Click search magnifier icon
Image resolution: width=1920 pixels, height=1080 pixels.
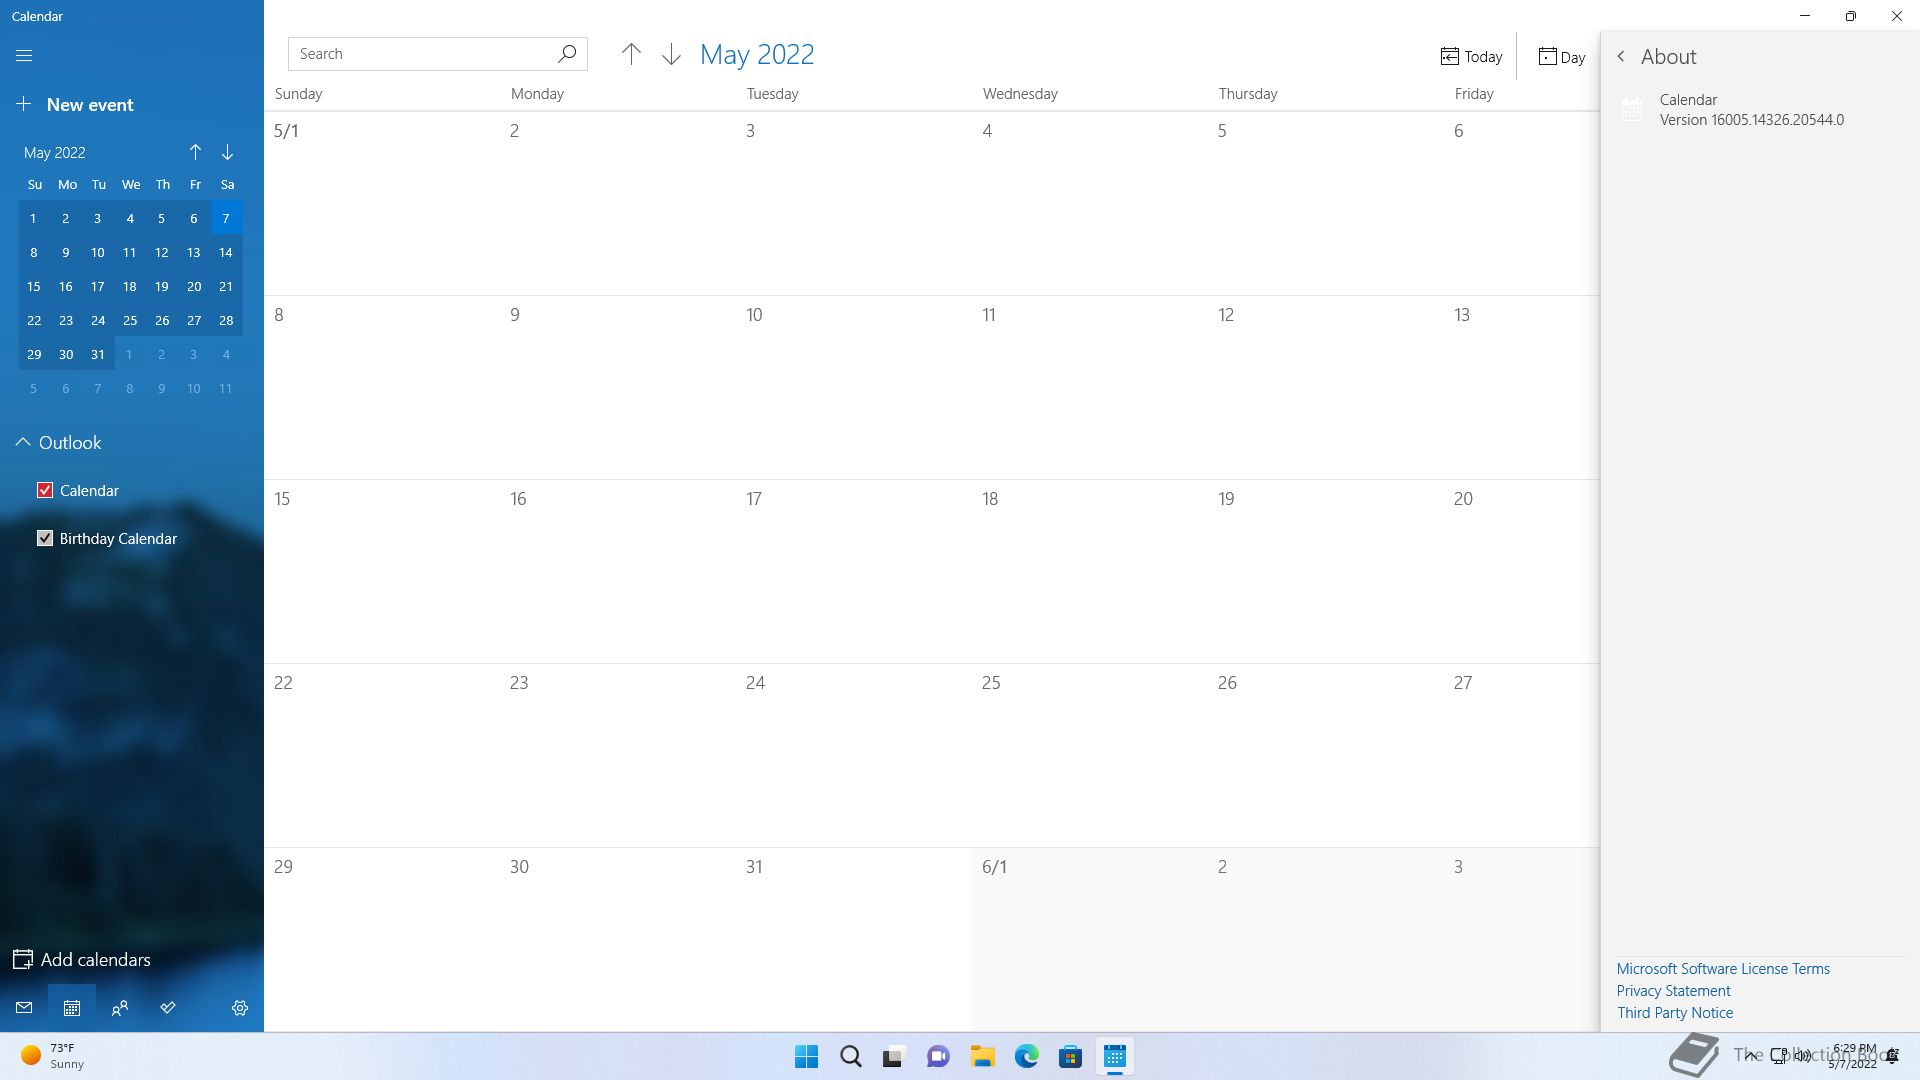click(567, 54)
